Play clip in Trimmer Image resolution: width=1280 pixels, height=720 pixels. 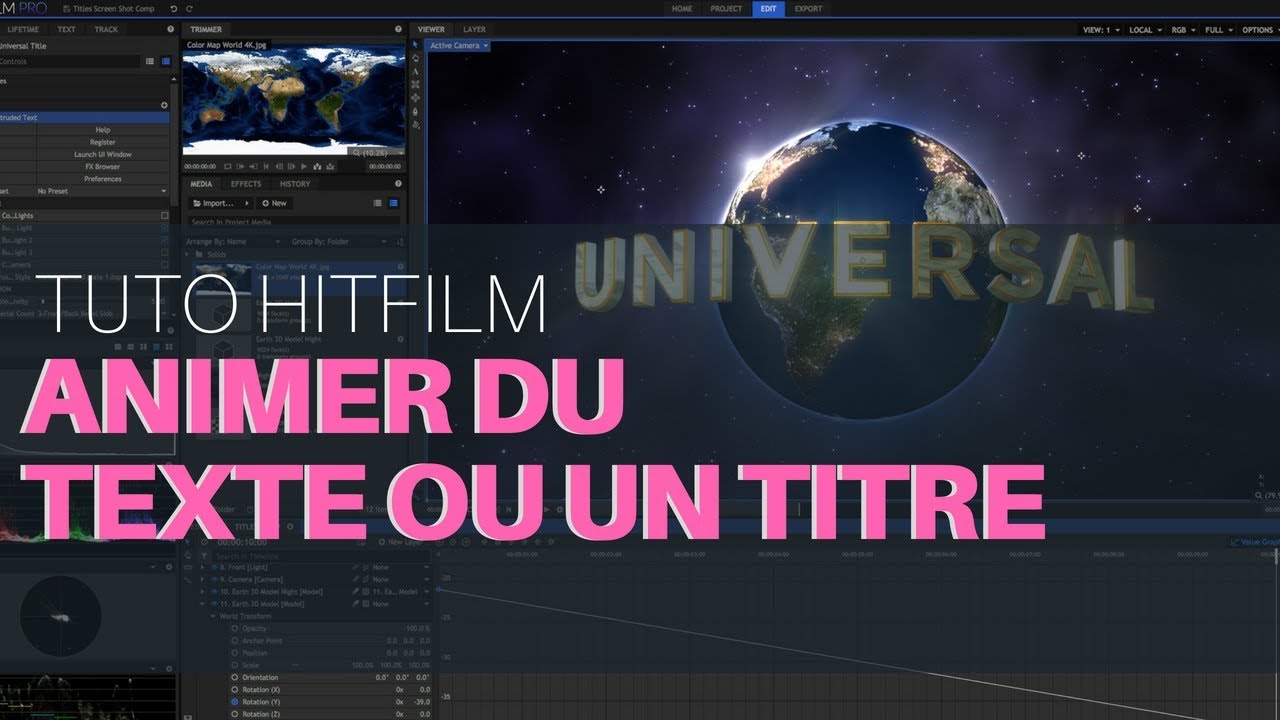[x=304, y=166]
